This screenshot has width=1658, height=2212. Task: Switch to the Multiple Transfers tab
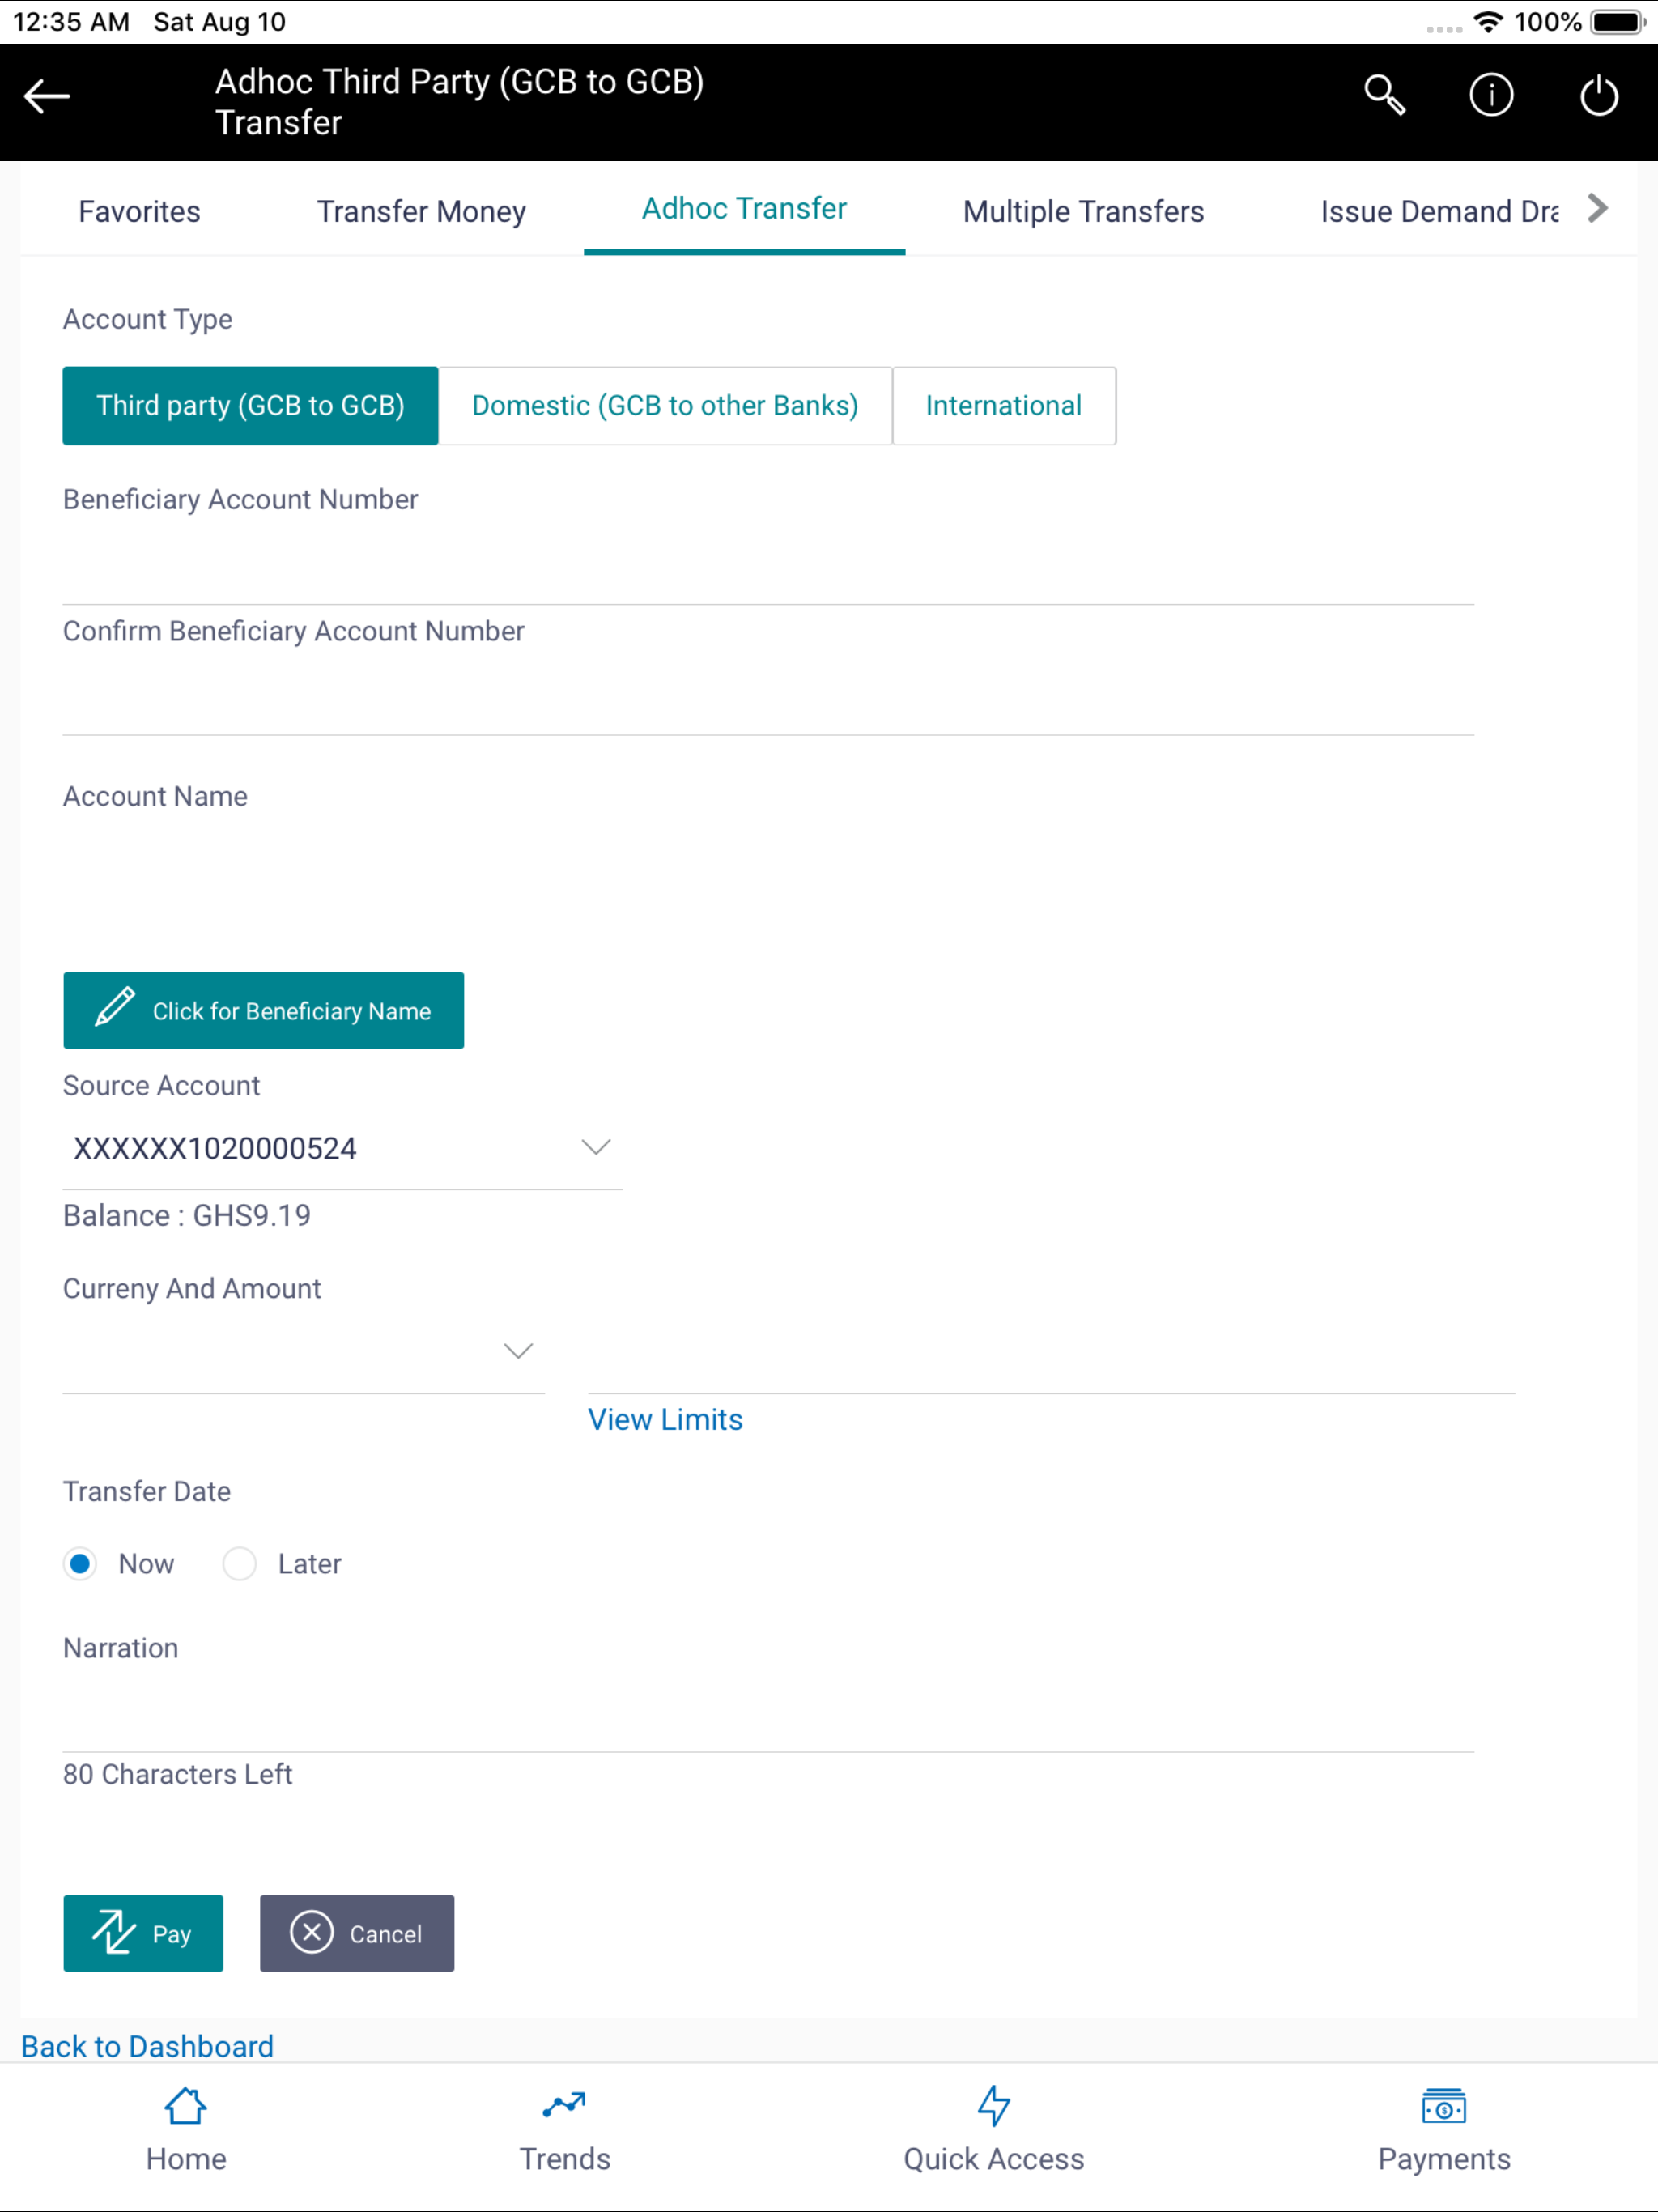(1083, 211)
